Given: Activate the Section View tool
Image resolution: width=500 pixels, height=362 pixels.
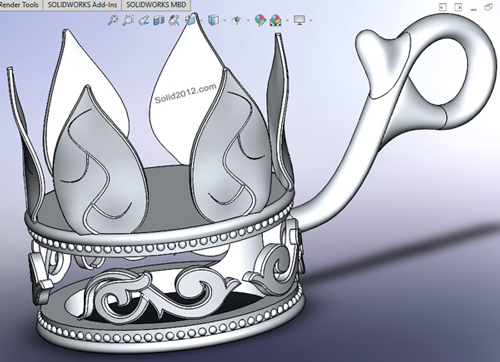Looking at the screenshot, I should coord(159,20).
